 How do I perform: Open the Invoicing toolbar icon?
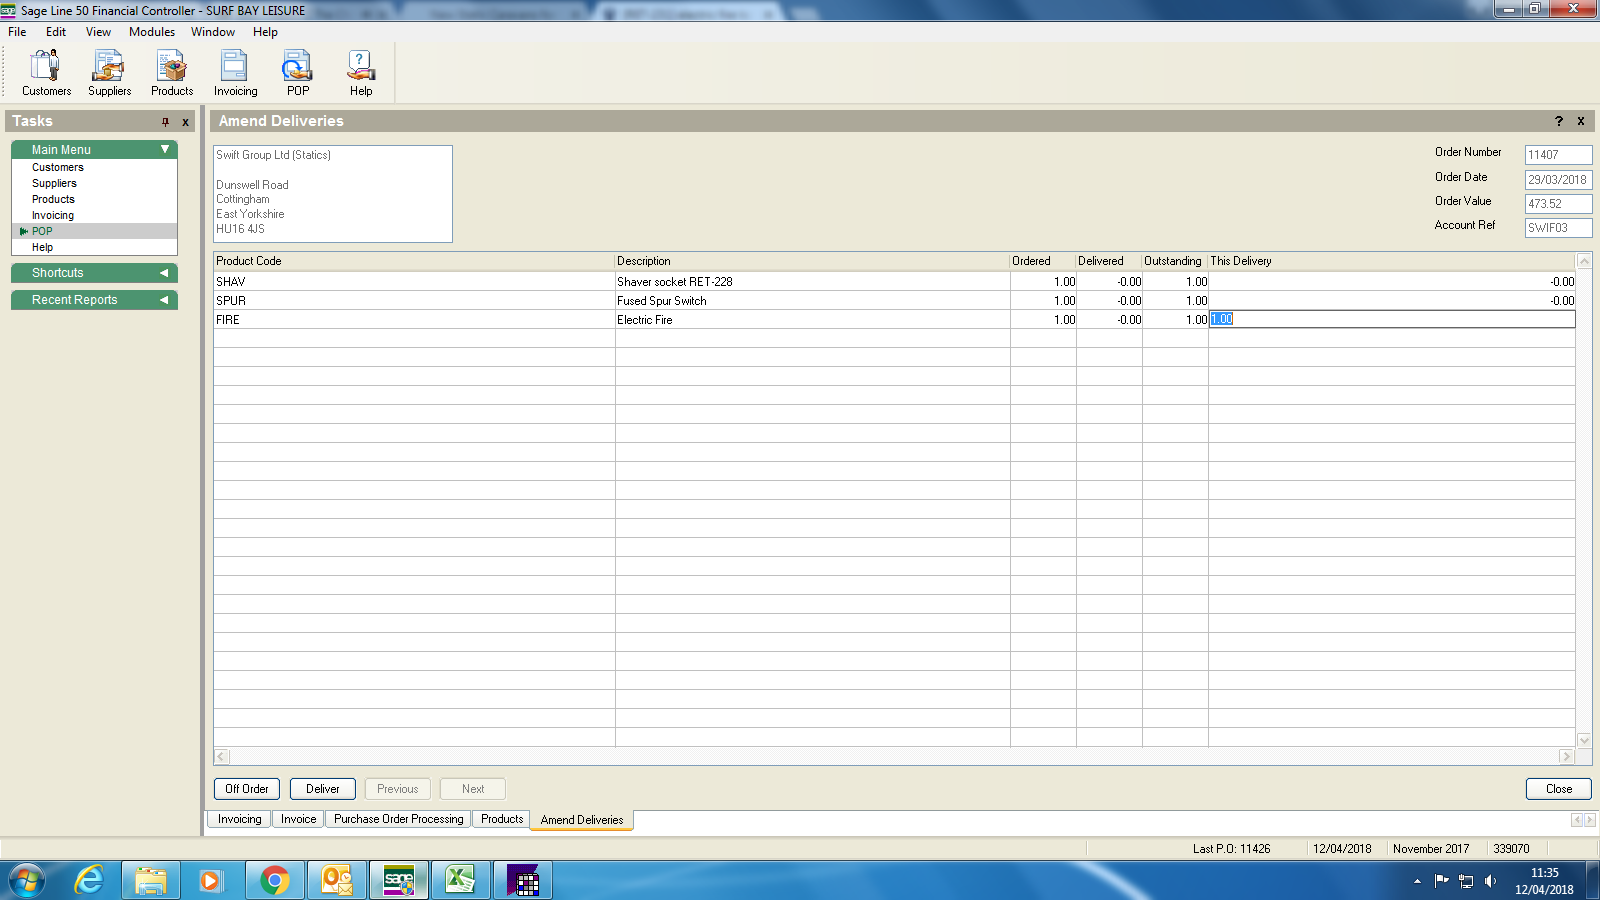tap(235, 73)
